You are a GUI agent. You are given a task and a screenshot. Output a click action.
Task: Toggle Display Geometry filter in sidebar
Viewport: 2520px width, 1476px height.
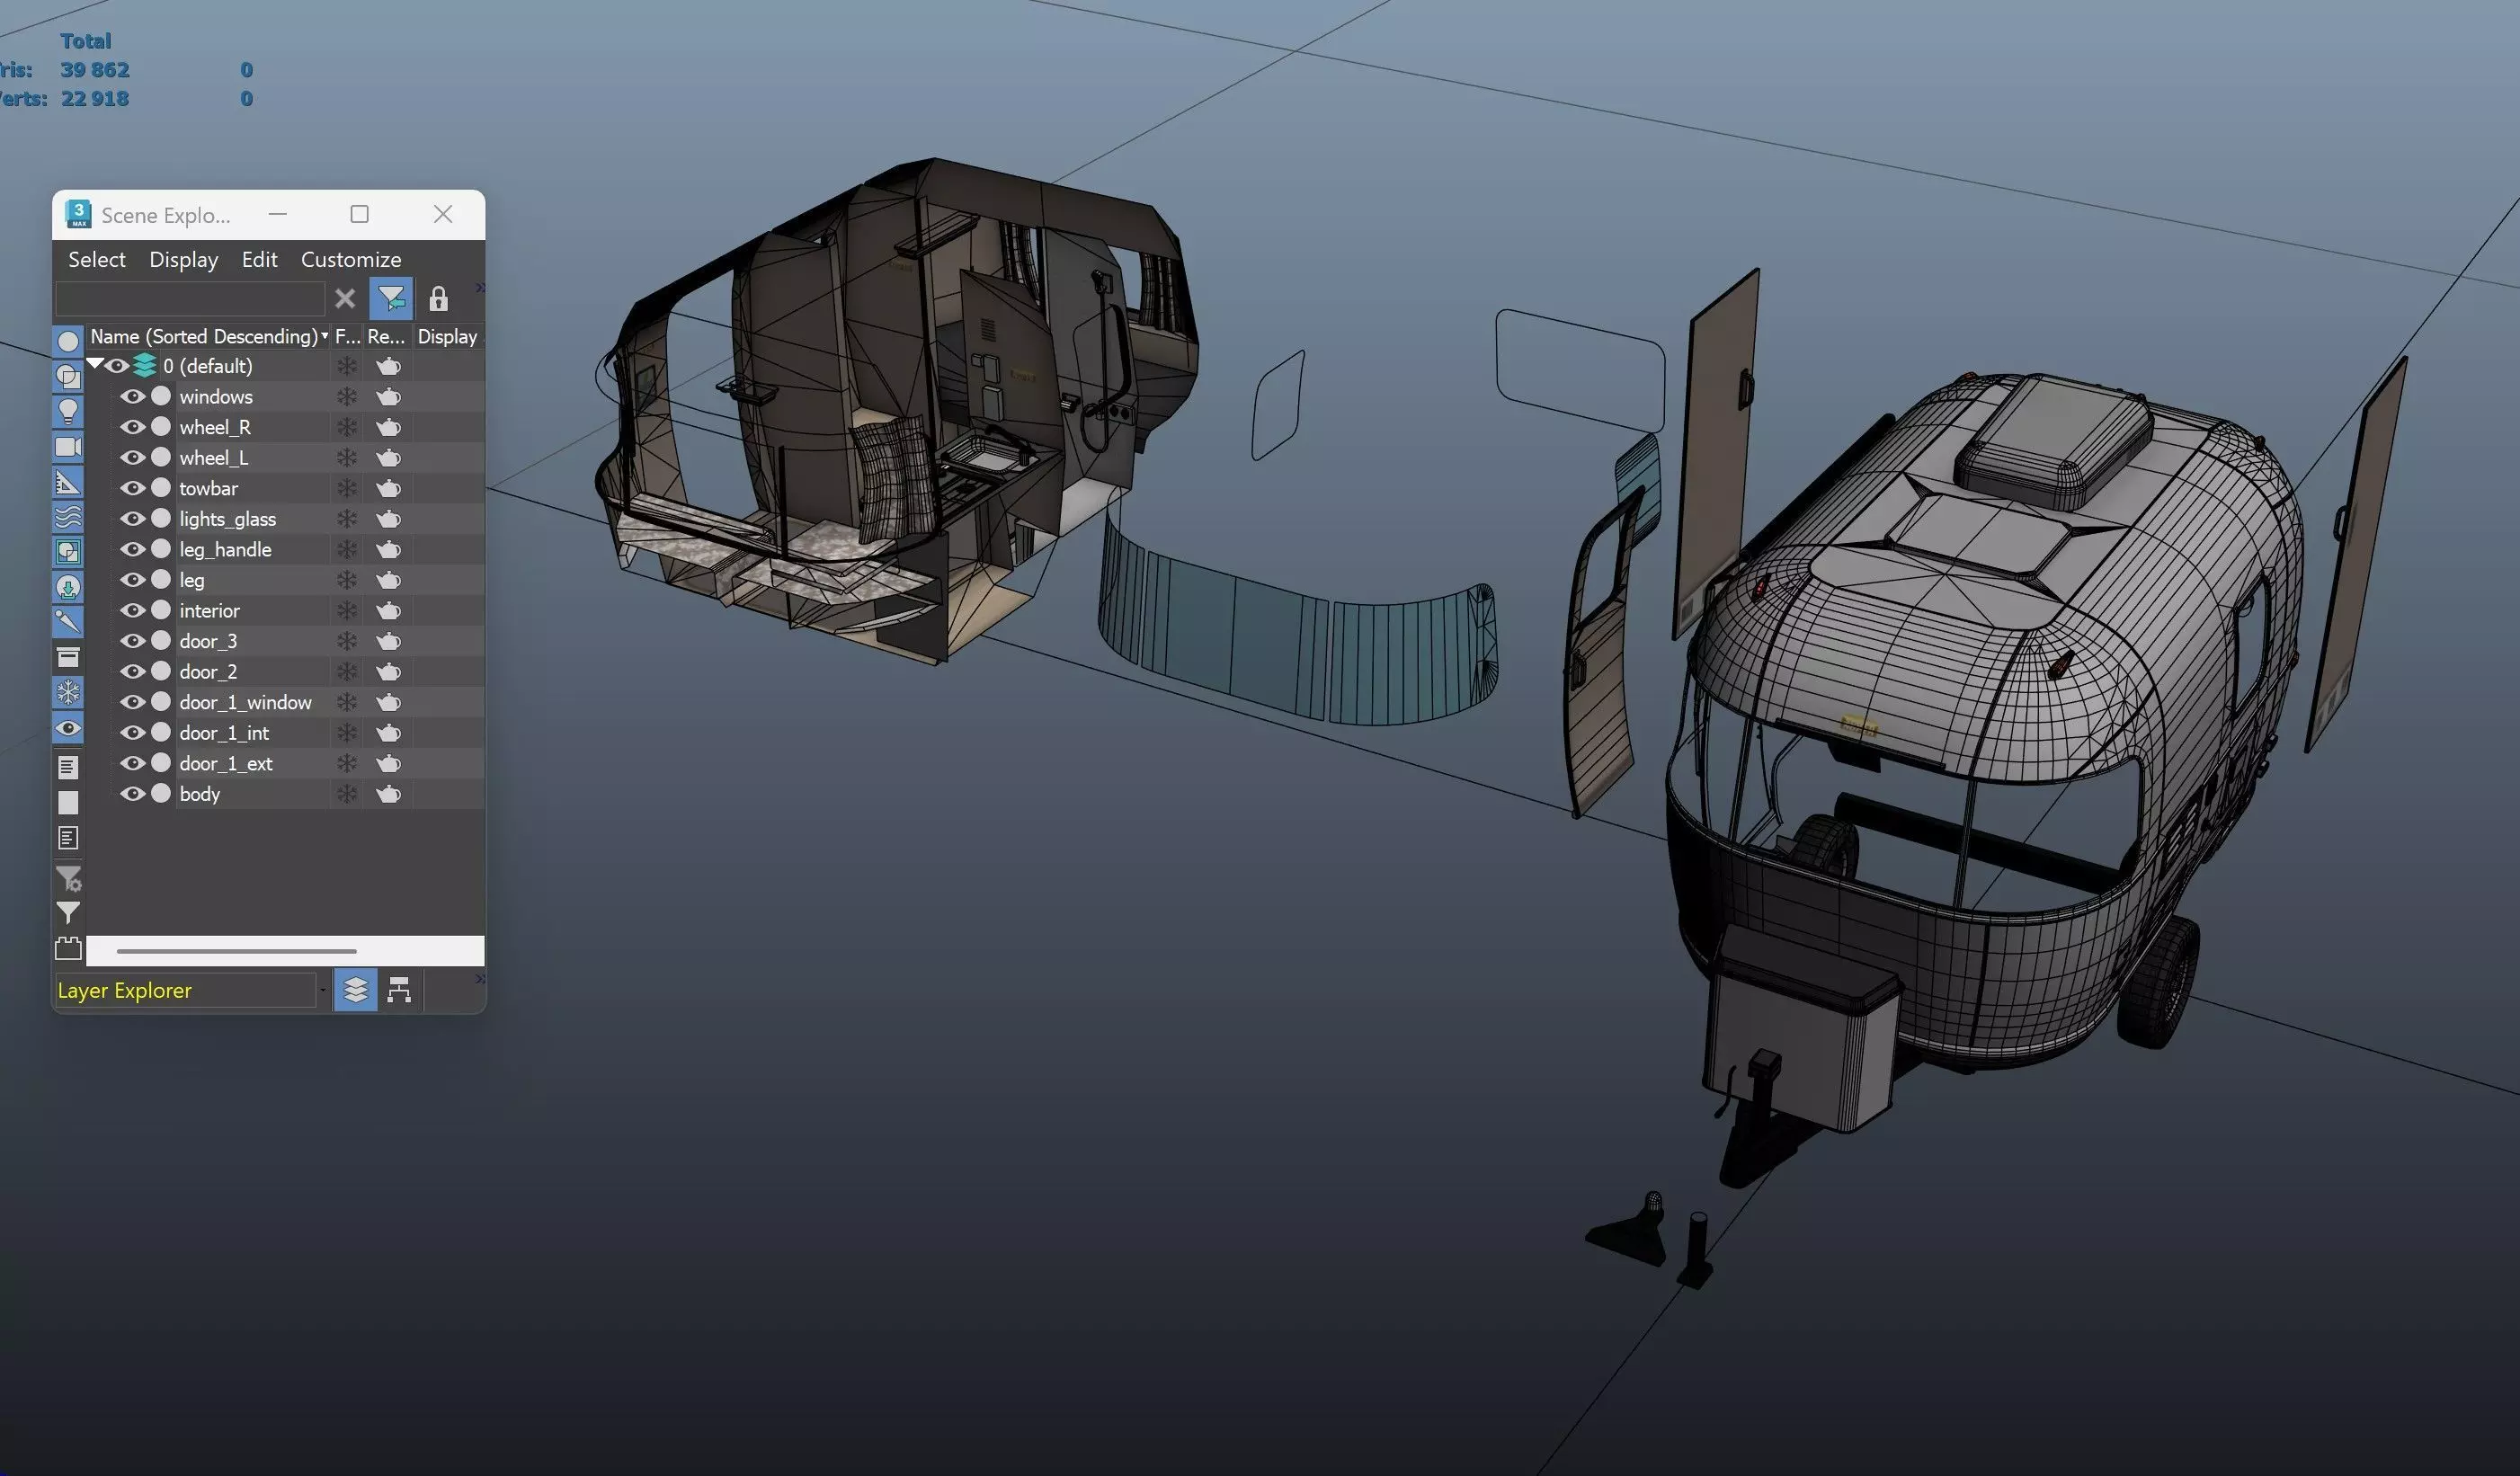(x=68, y=341)
